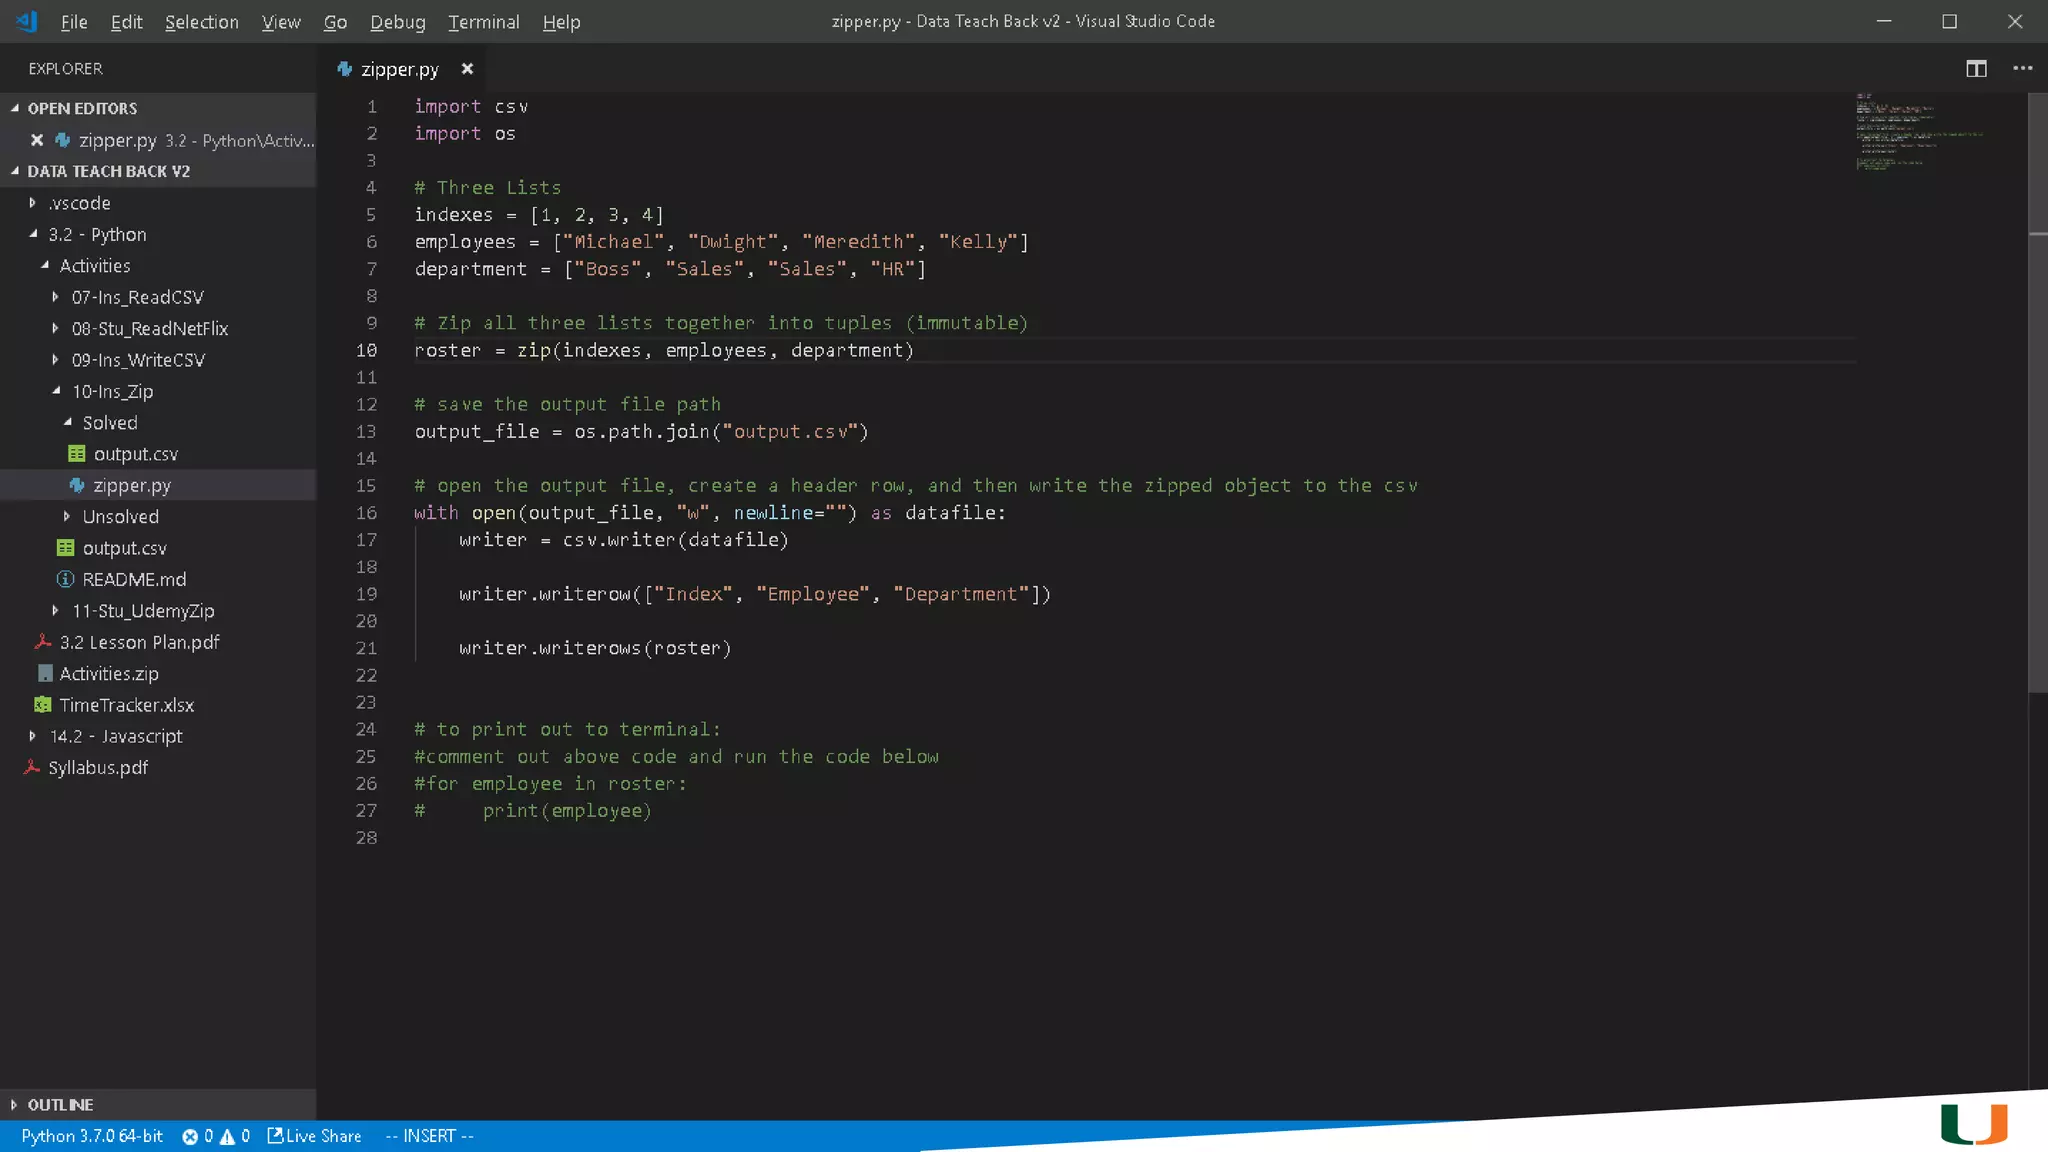Open the editor more actions ellipsis

2022,68
